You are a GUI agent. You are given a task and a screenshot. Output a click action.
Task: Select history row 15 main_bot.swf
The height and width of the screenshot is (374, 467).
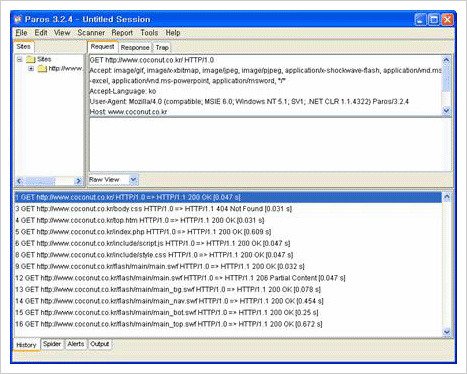click(228, 312)
